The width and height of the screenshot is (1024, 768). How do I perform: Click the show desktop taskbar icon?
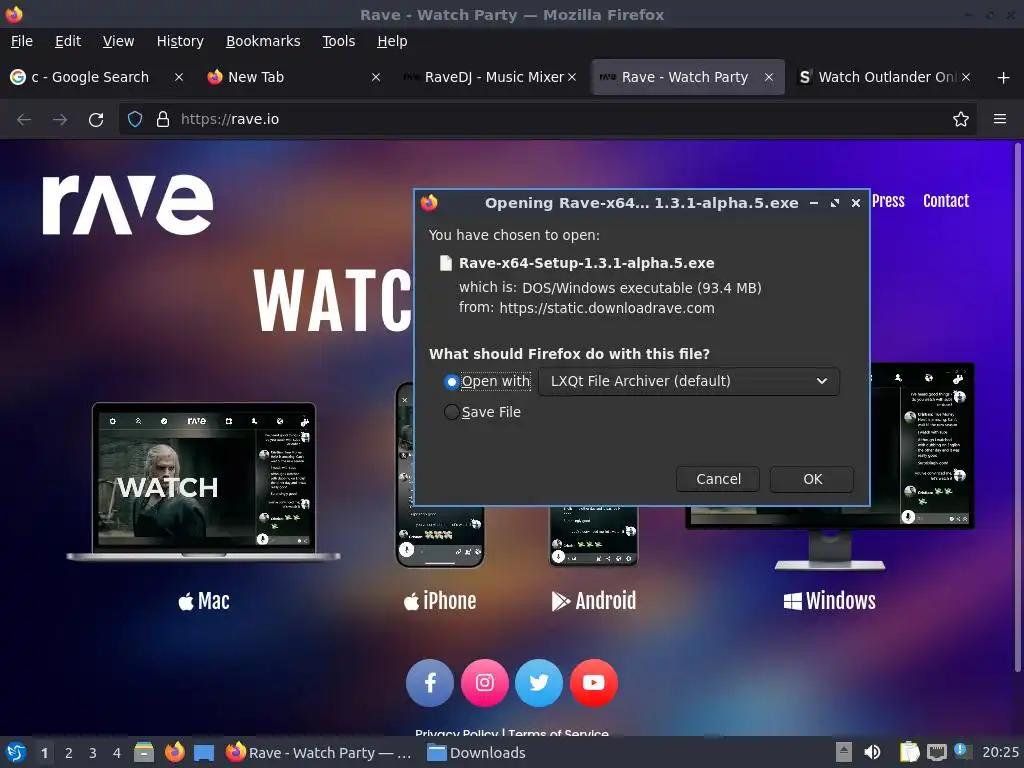(204, 753)
